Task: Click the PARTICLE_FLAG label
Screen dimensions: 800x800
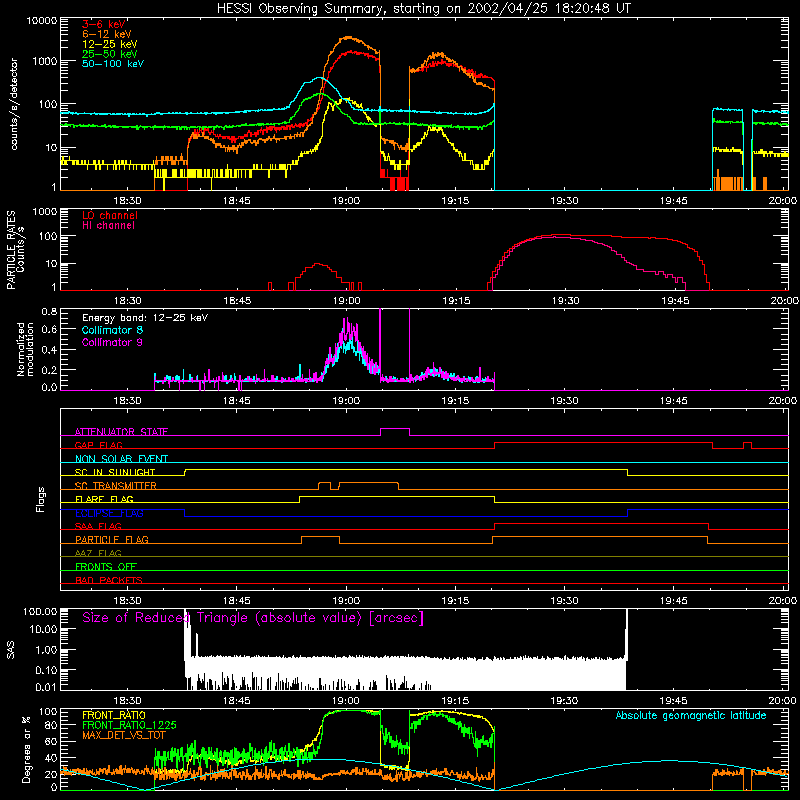Action: tap(112, 539)
